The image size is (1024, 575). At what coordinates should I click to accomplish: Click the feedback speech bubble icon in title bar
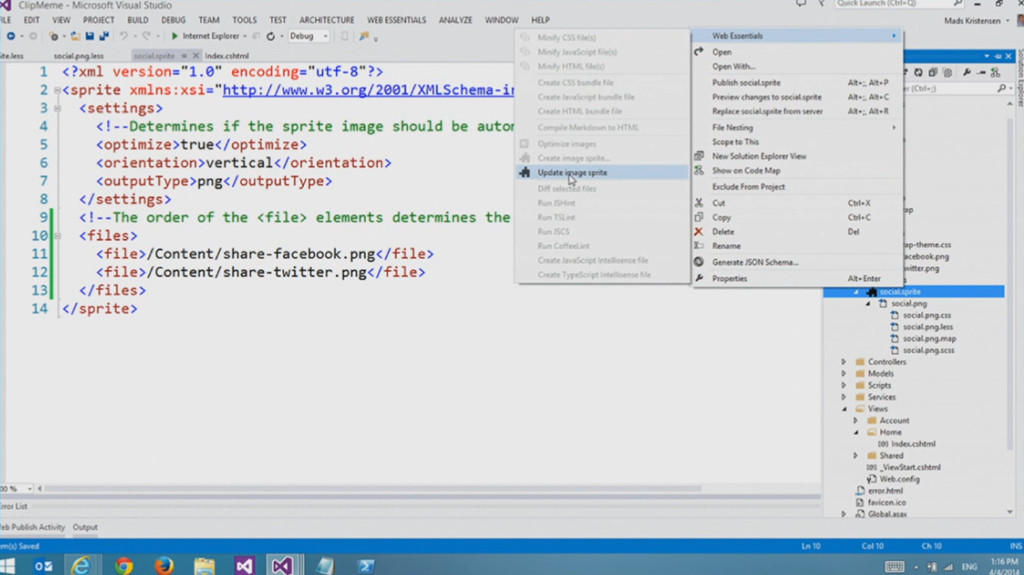[x=801, y=4]
